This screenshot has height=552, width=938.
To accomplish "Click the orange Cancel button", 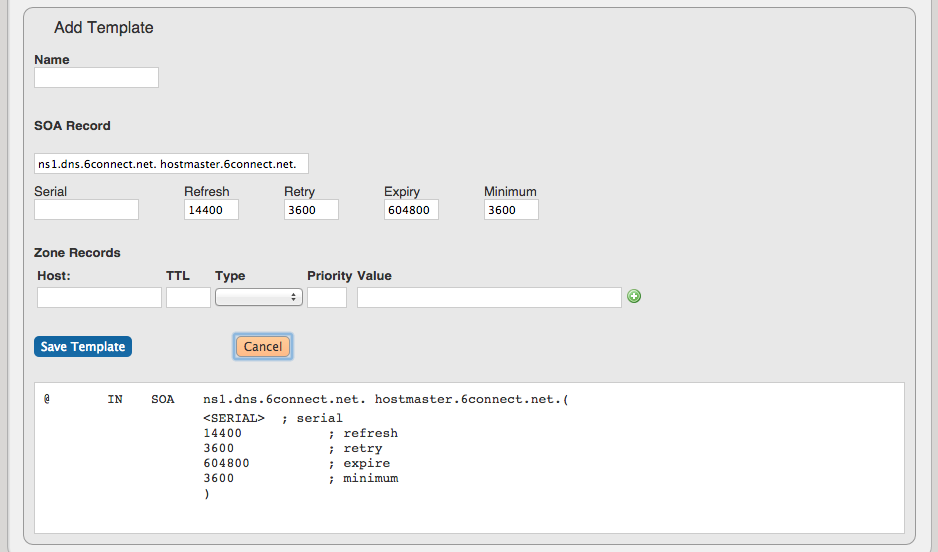I will (x=263, y=347).
